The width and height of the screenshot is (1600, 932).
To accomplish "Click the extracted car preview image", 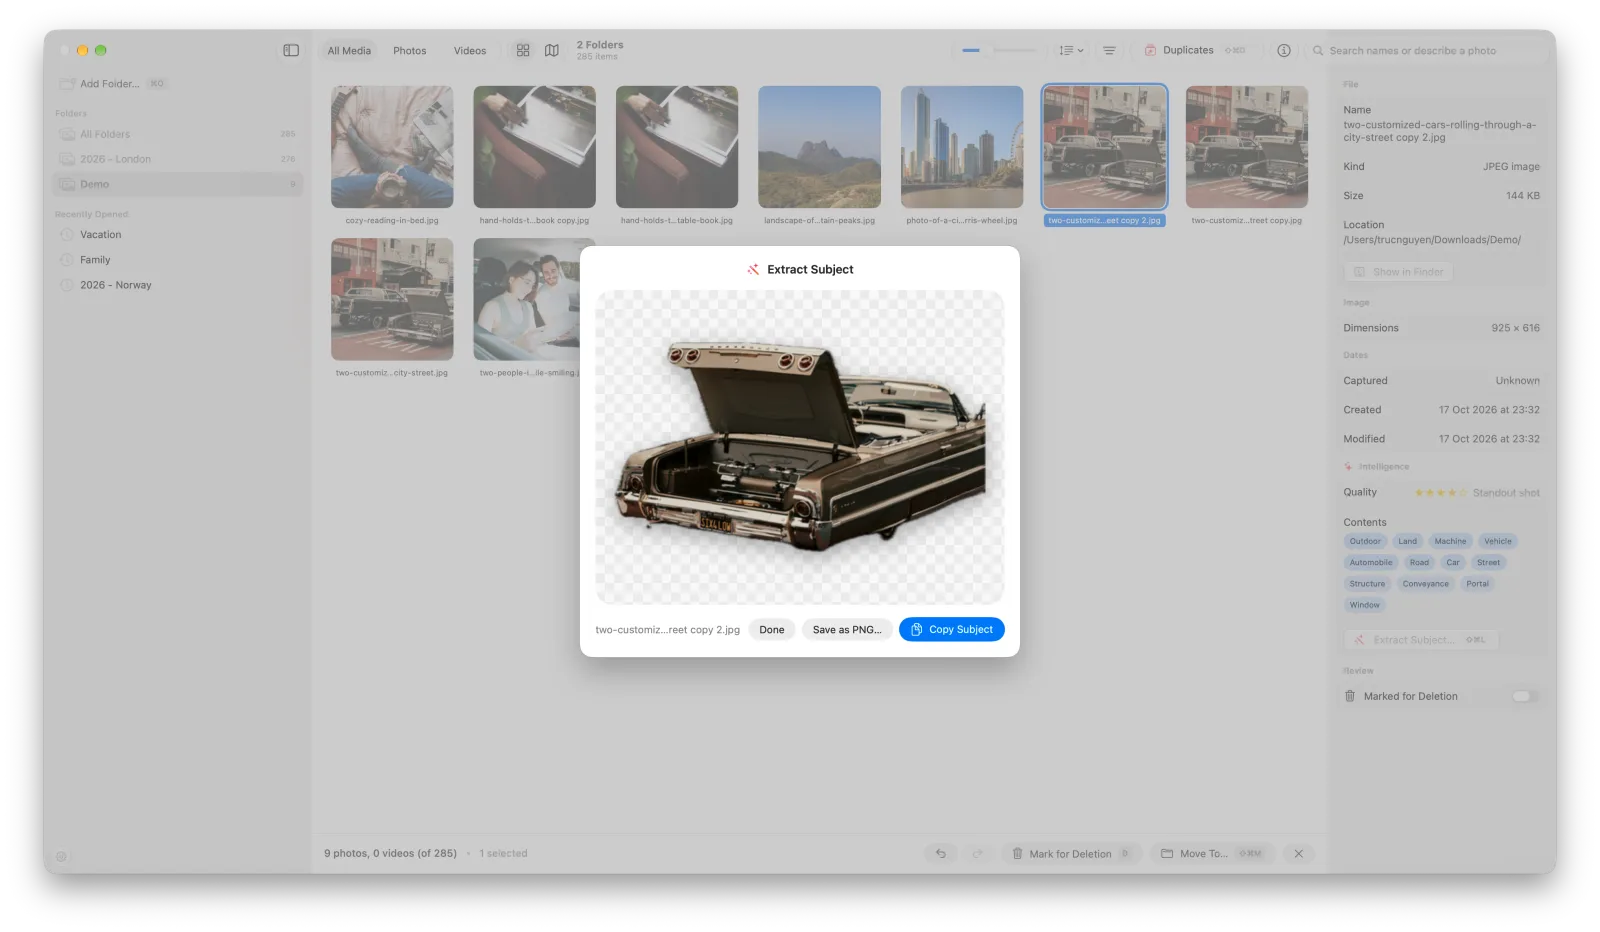I will click(x=800, y=447).
